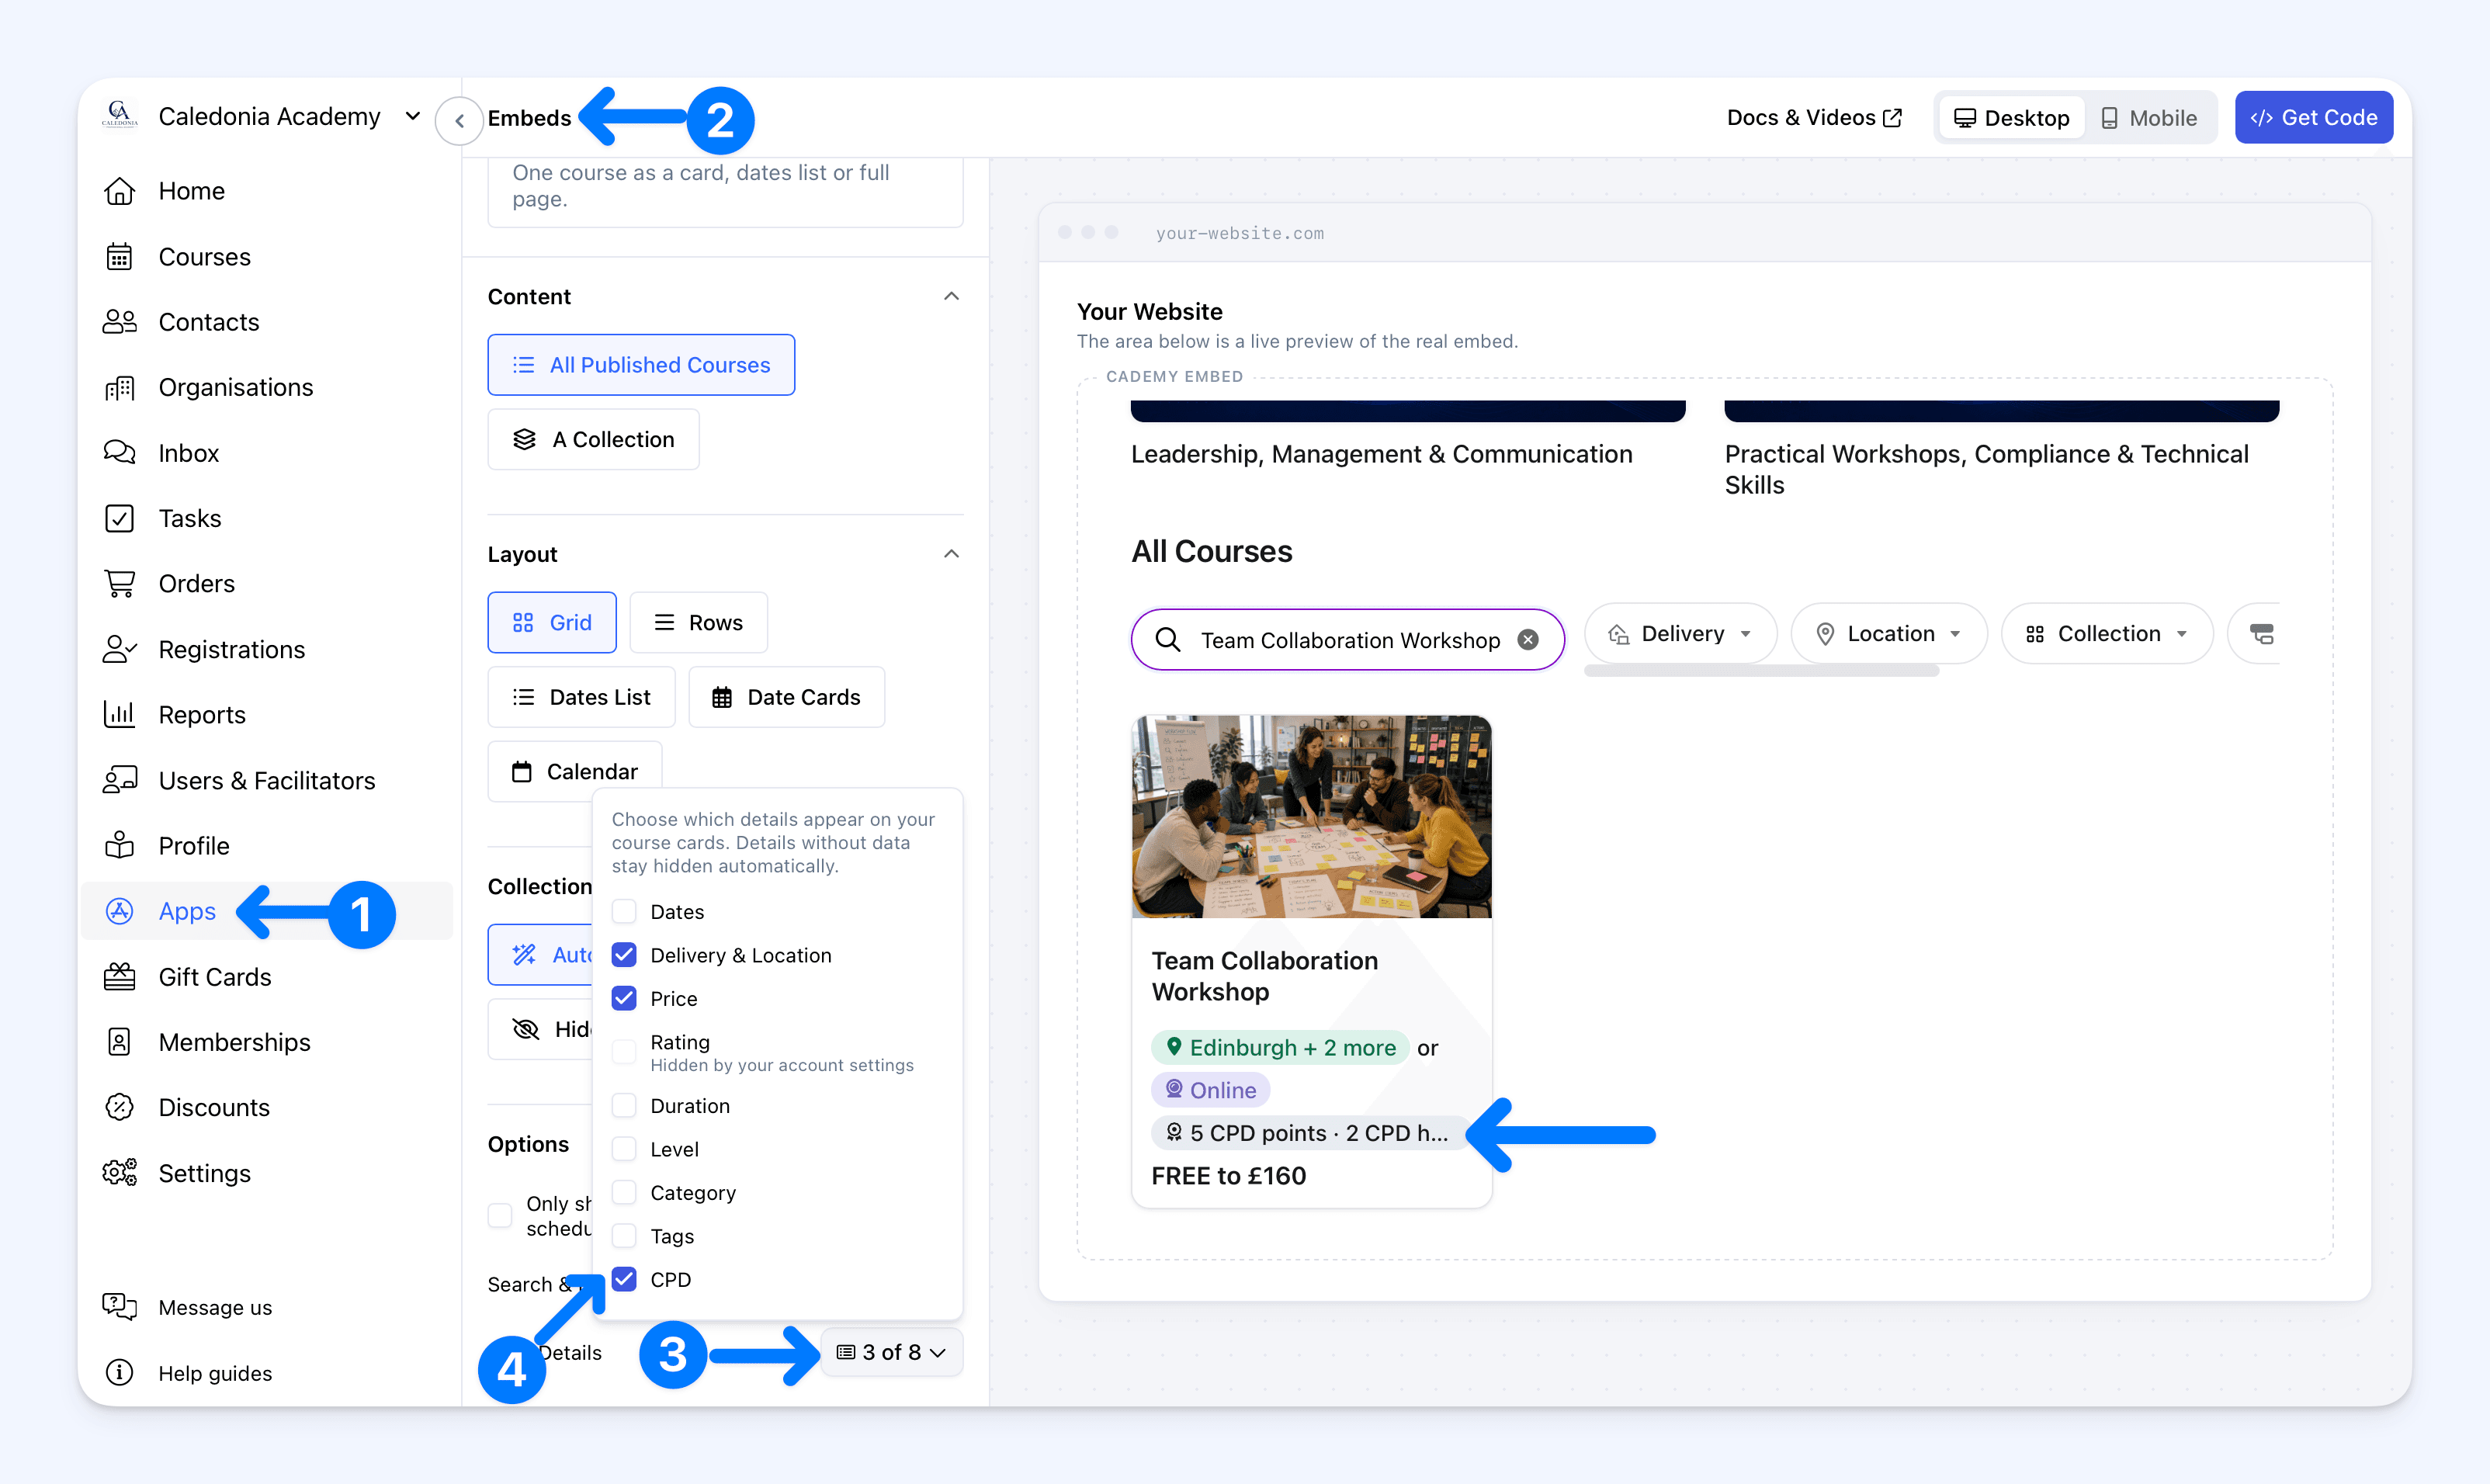
Task: Select the Hide collection button
Action: point(541,1029)
